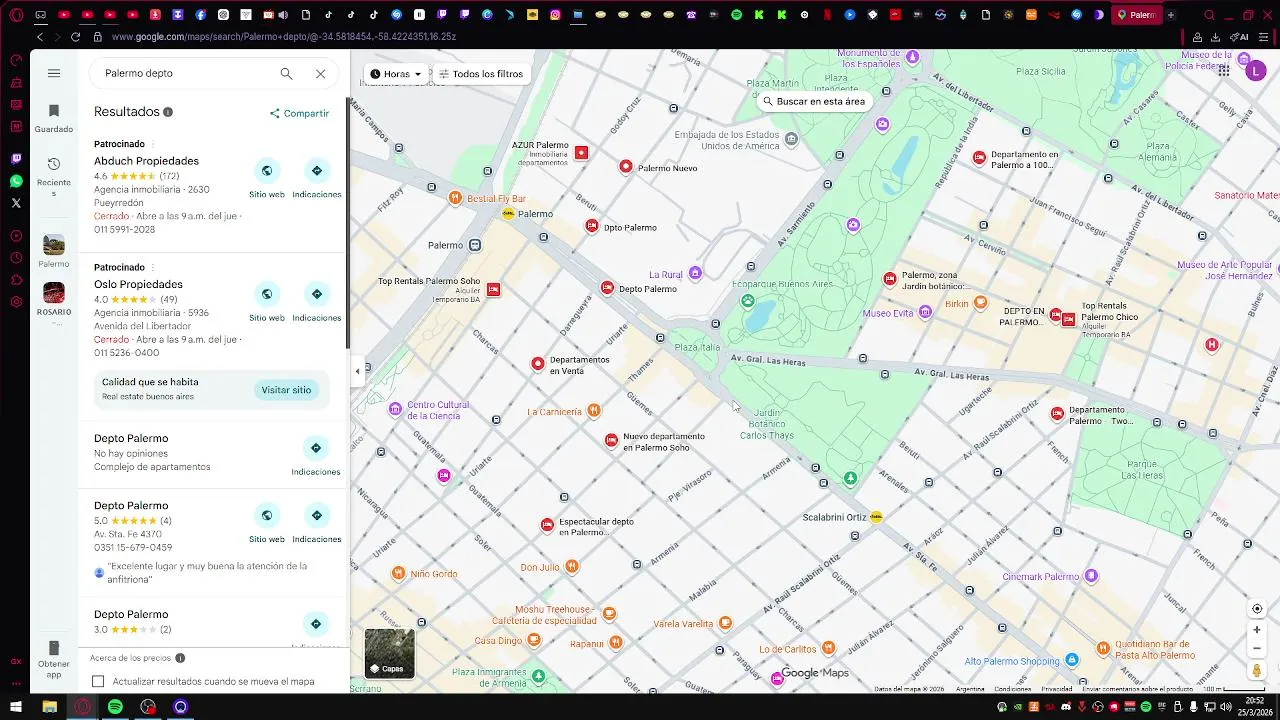Click the browser address bar URL
This screenshot has width=1280, height=720.
284,37
